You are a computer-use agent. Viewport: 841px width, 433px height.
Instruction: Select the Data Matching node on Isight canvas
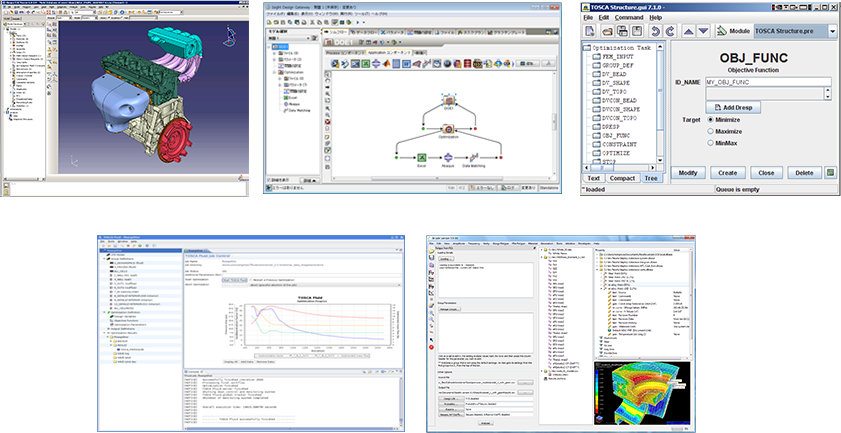(474, 158)
